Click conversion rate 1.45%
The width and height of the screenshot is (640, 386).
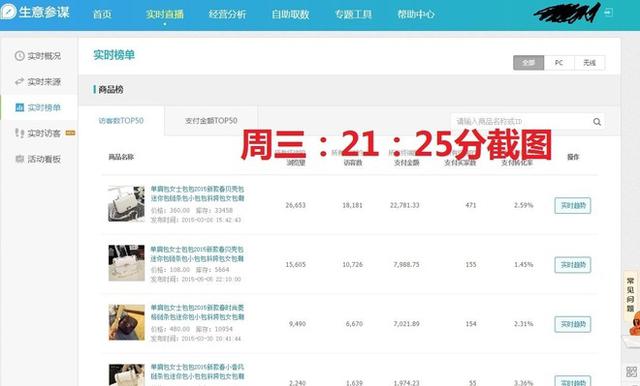pyautogui.click(x=524, y=265)
